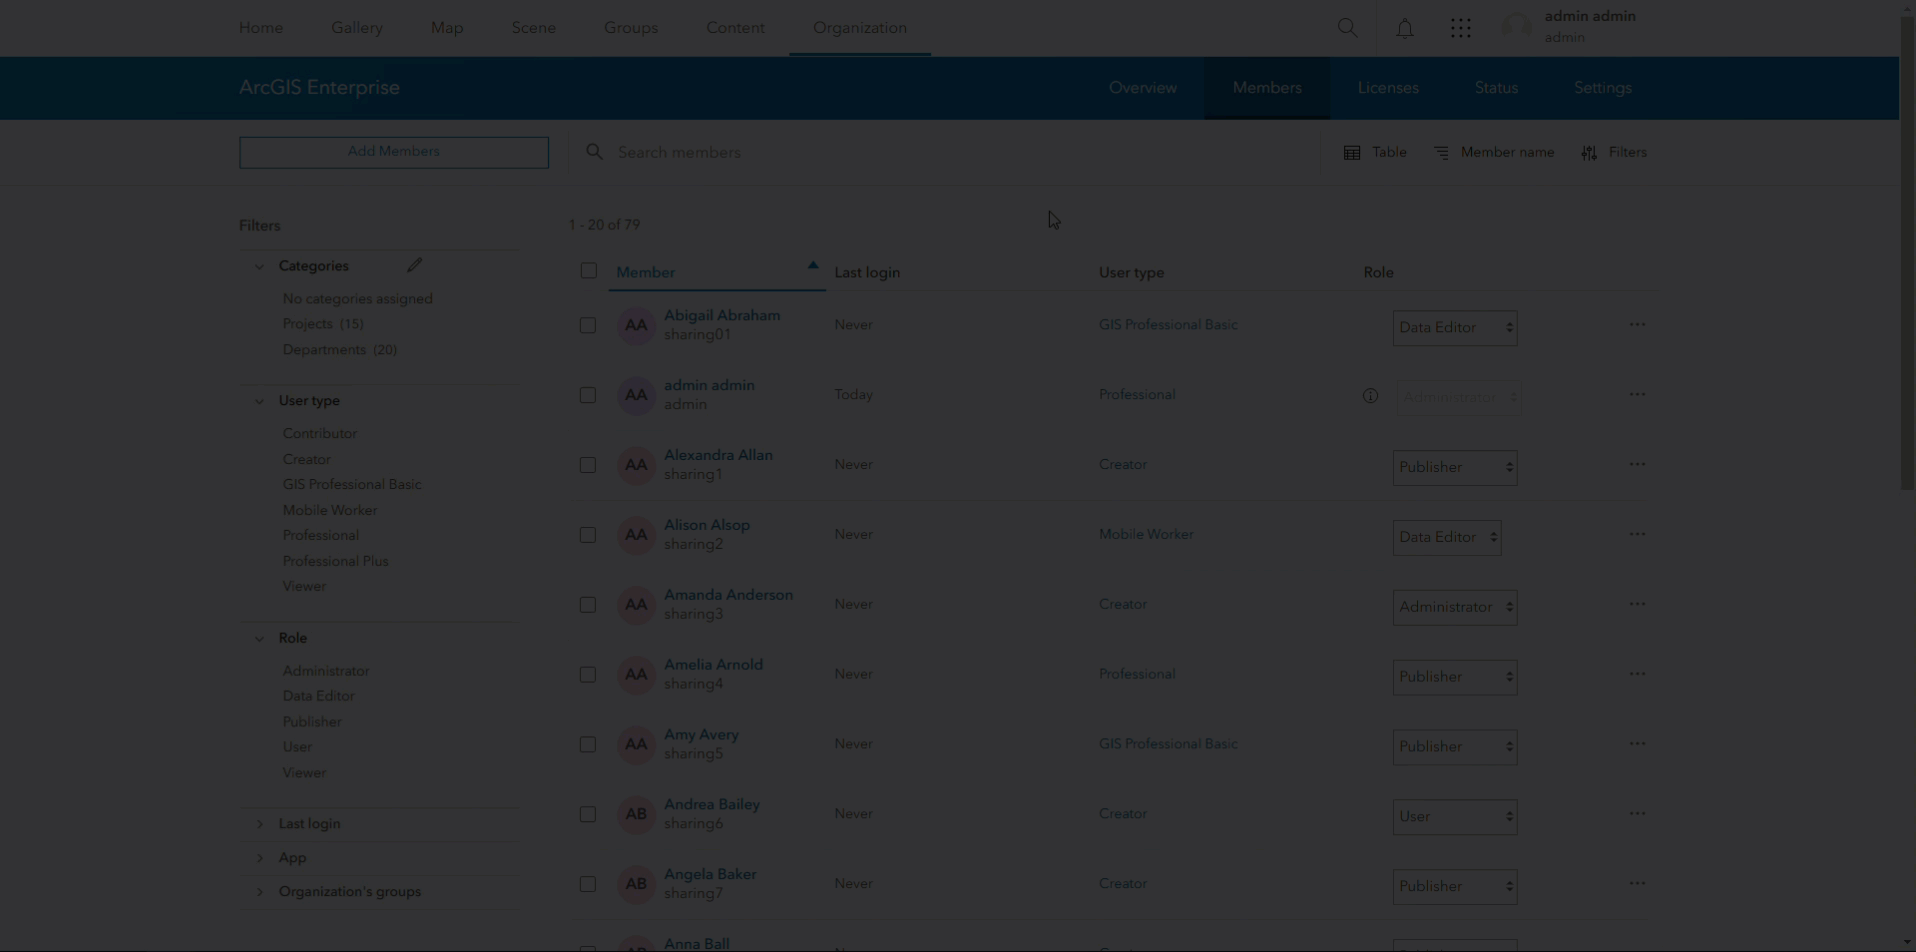Screen dimensions: 1916x952
Task: Click the Add Members button
Action: (x=393, y=151)
